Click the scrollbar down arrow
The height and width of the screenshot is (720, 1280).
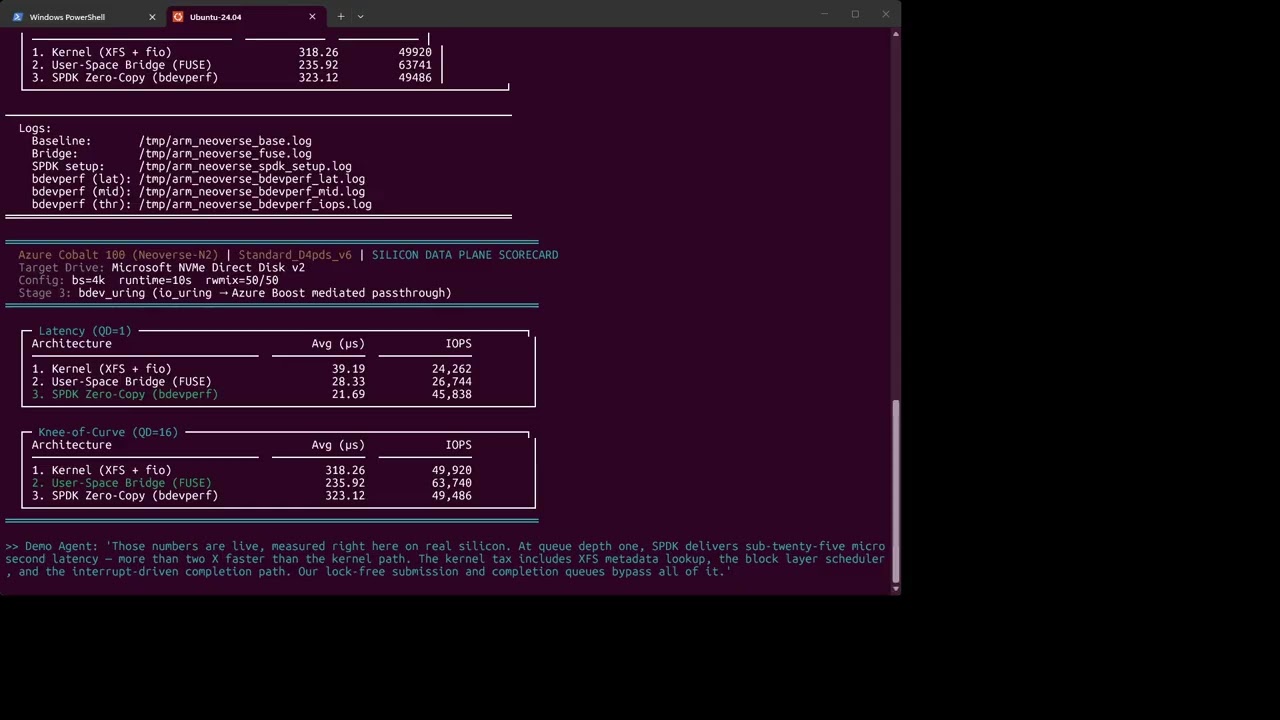coord(895,588)
